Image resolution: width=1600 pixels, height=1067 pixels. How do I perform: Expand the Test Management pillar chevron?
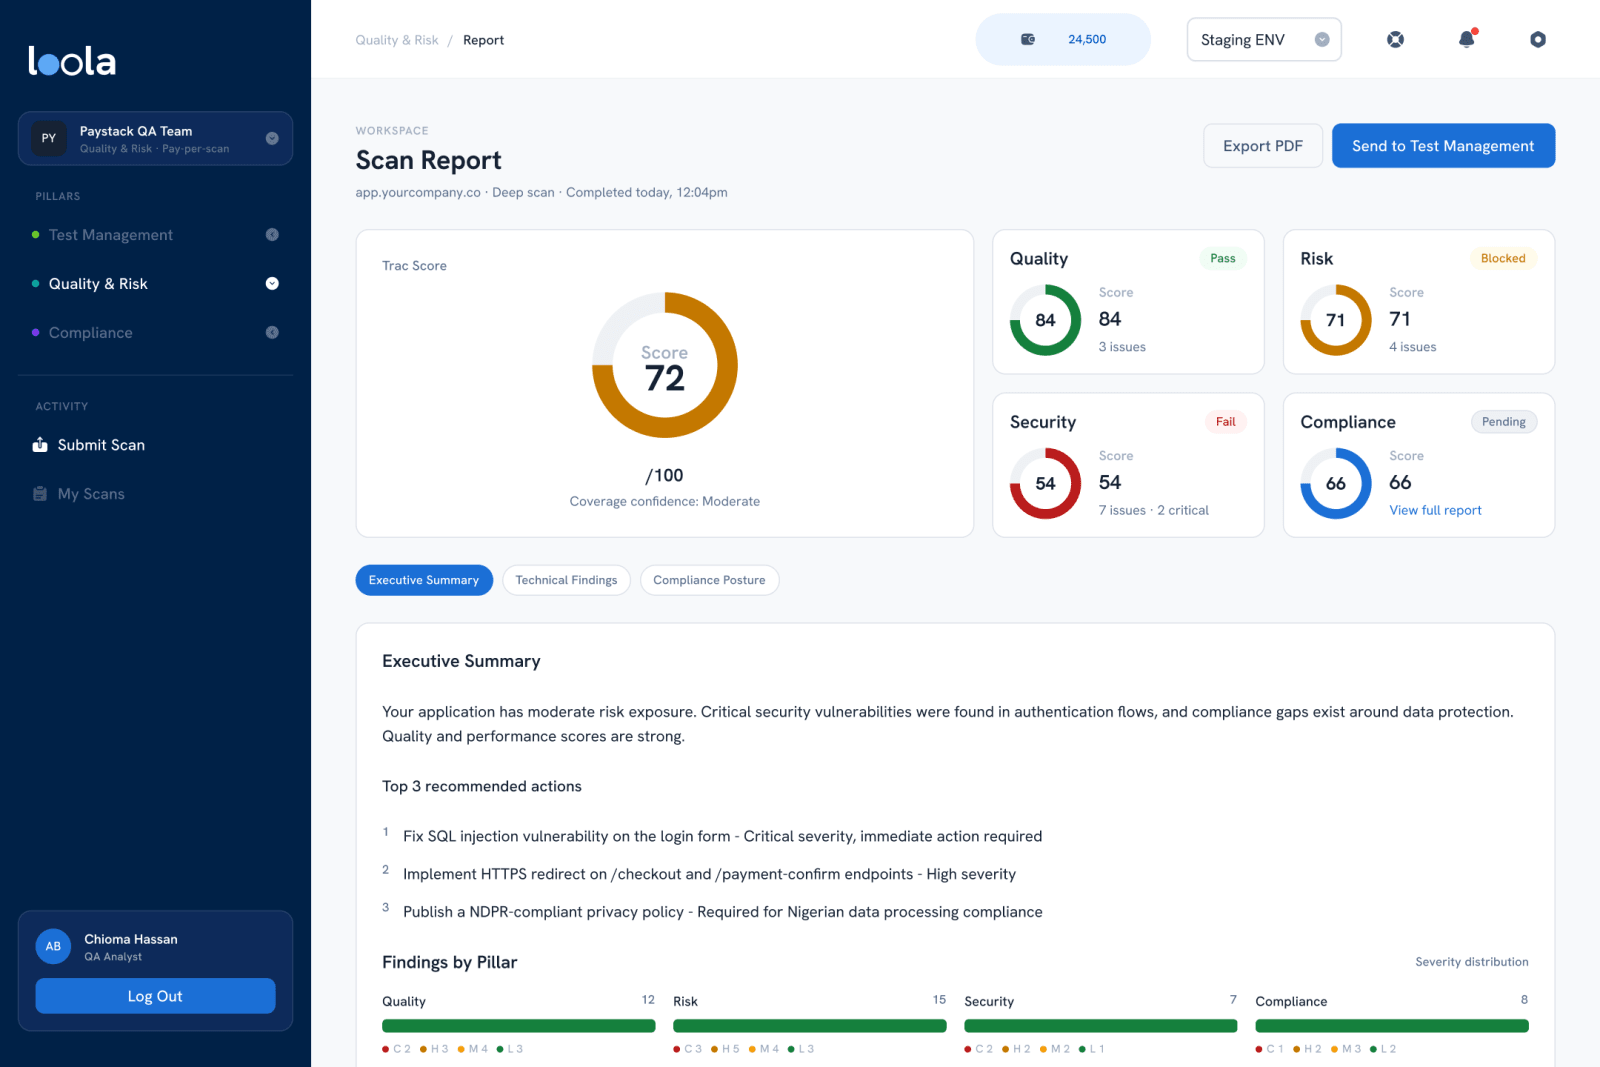(x=272, y=235)
